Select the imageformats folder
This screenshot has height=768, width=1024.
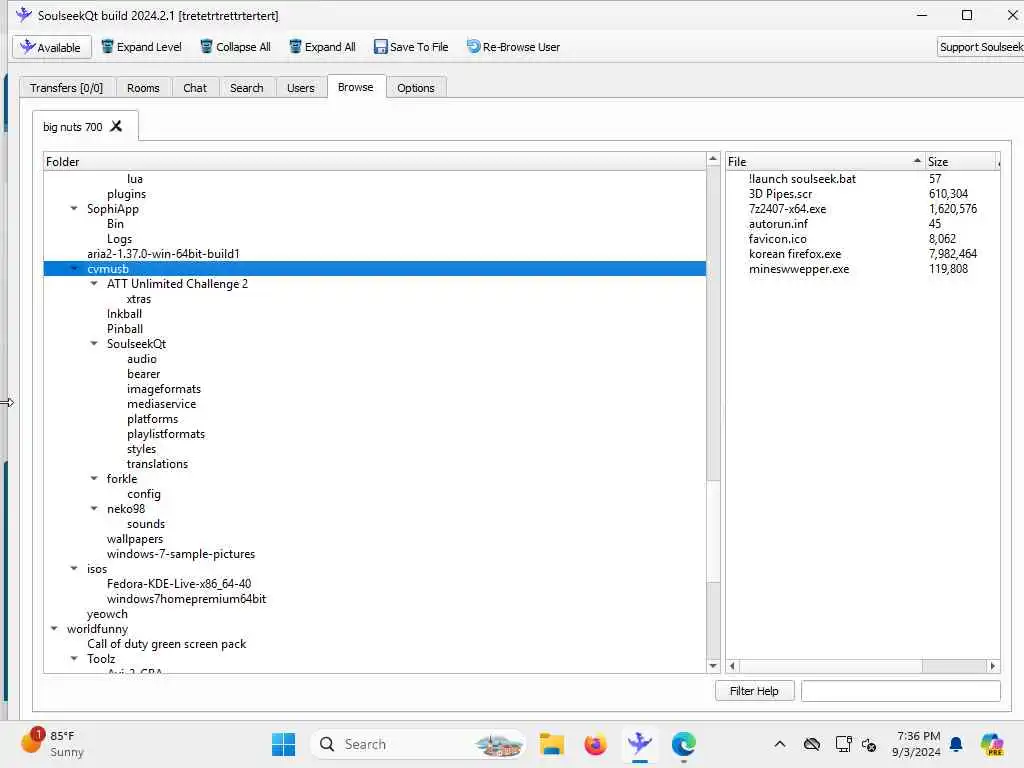tap(164, 389)
